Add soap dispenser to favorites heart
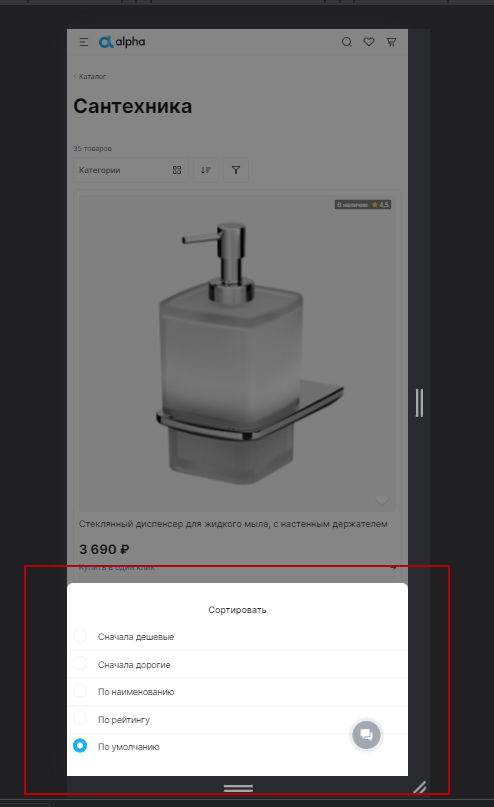 point(382,500)
